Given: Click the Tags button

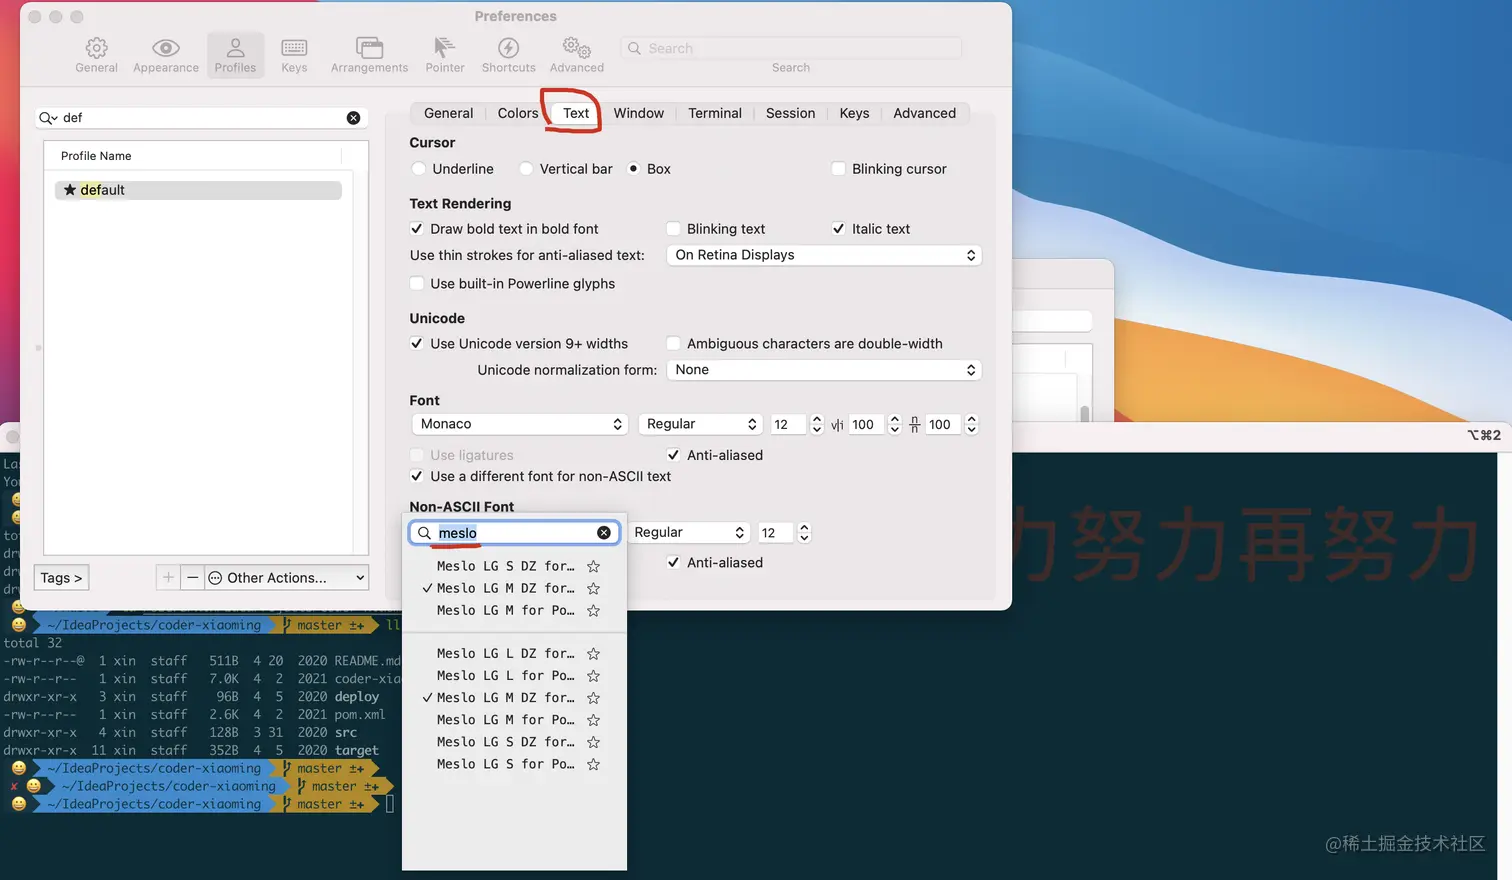Looking at the screenshot, I should click(x=61, y=577).
